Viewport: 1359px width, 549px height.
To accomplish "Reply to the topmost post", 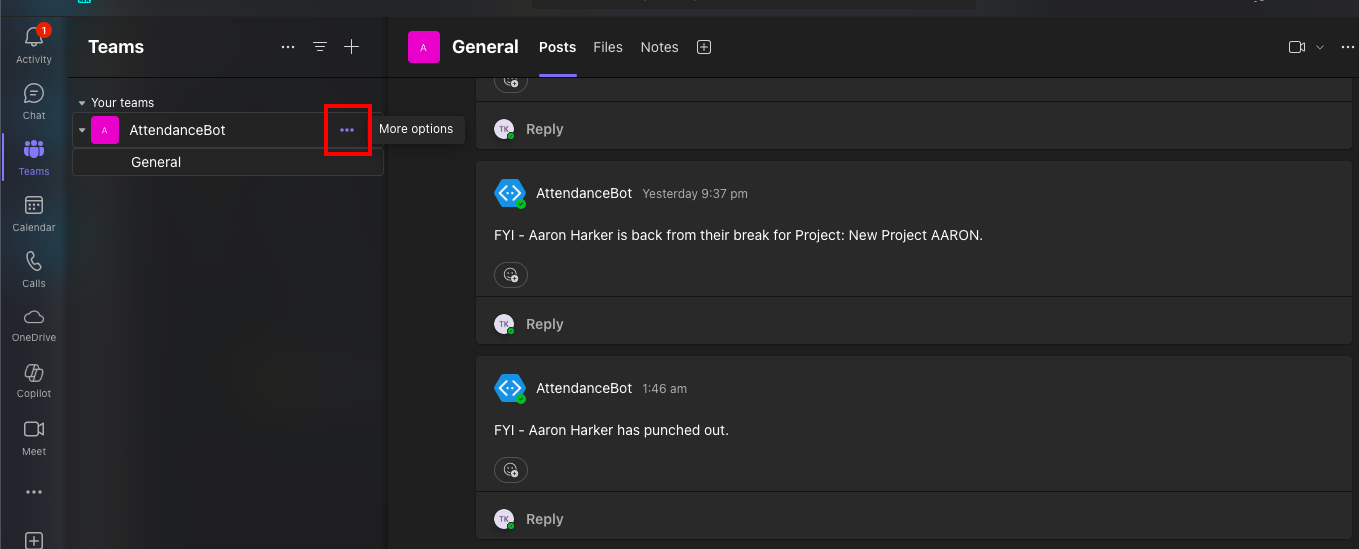I will tap(545, 129).
